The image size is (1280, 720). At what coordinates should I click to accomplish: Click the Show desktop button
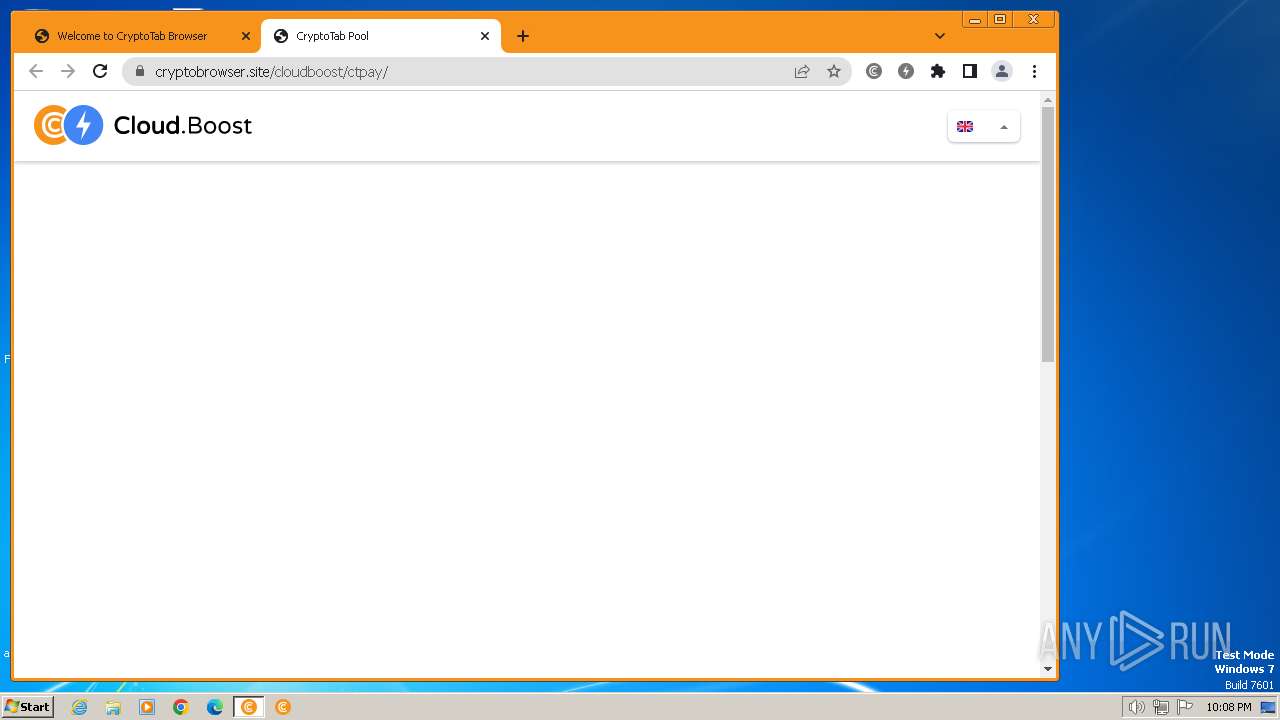click(1269, 707)
